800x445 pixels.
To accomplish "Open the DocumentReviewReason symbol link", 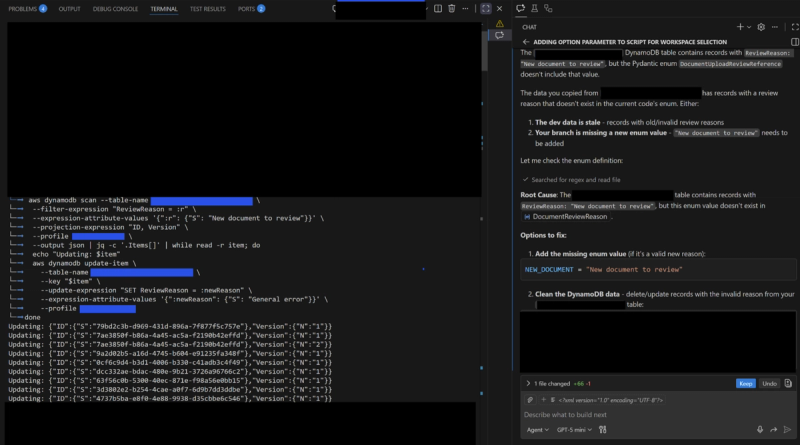I will (565, 217).
